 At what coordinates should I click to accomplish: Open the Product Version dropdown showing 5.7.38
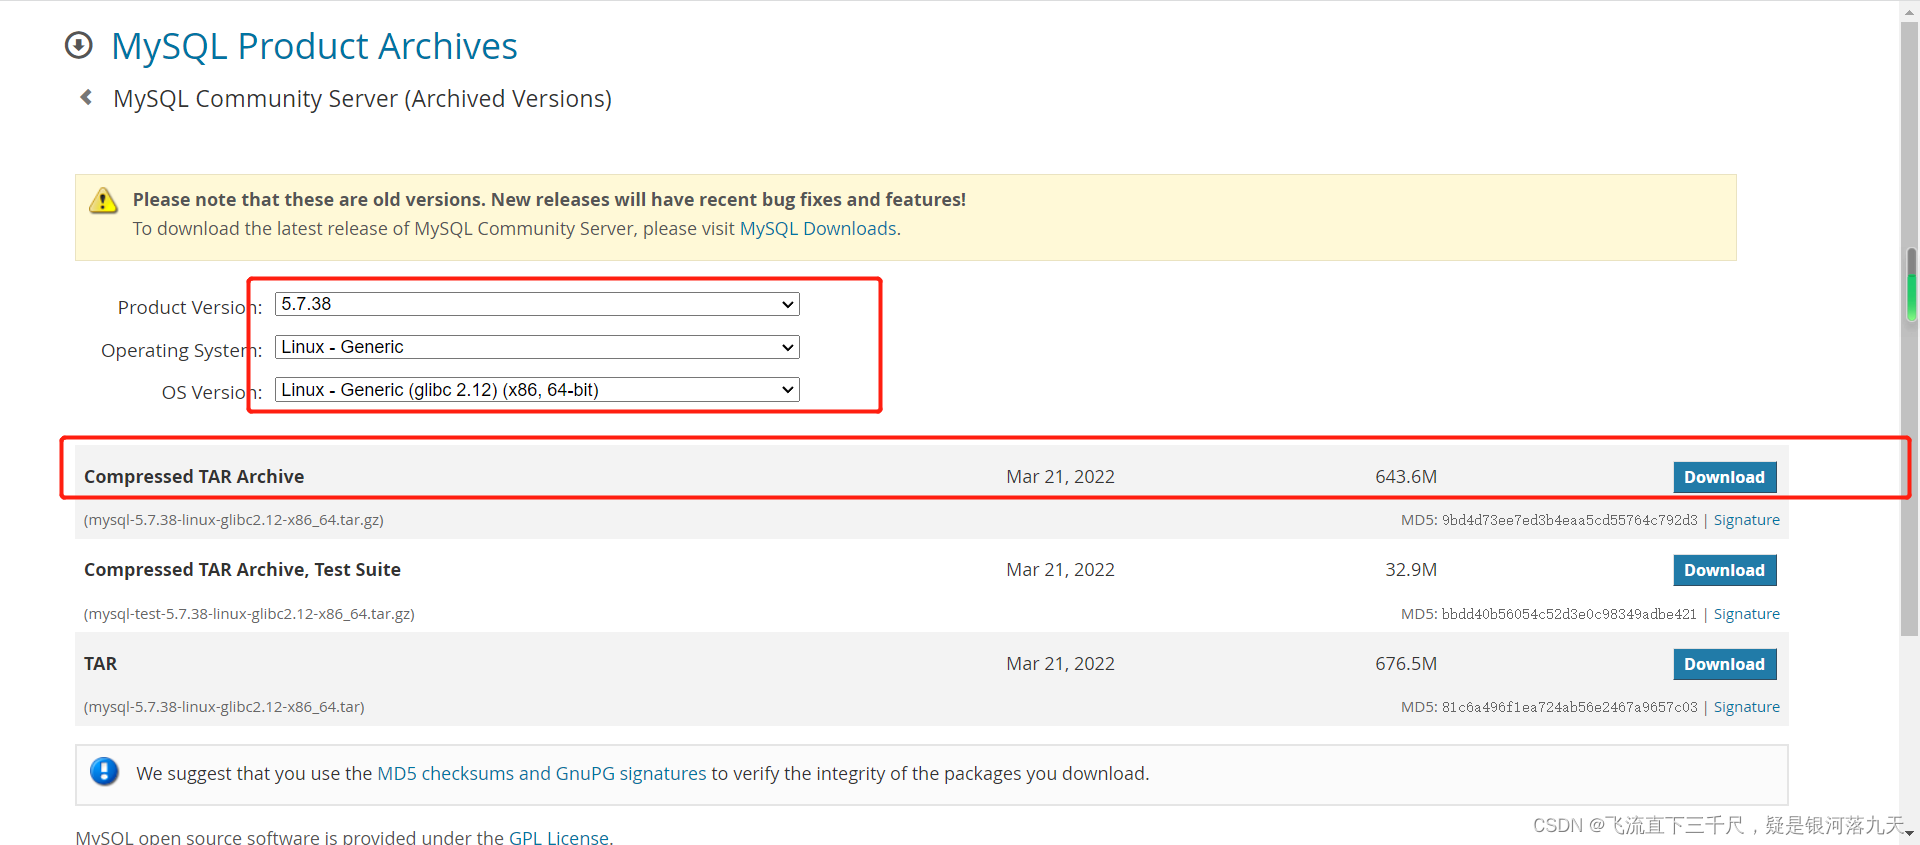pyautogui.click(x=537, y=304)
